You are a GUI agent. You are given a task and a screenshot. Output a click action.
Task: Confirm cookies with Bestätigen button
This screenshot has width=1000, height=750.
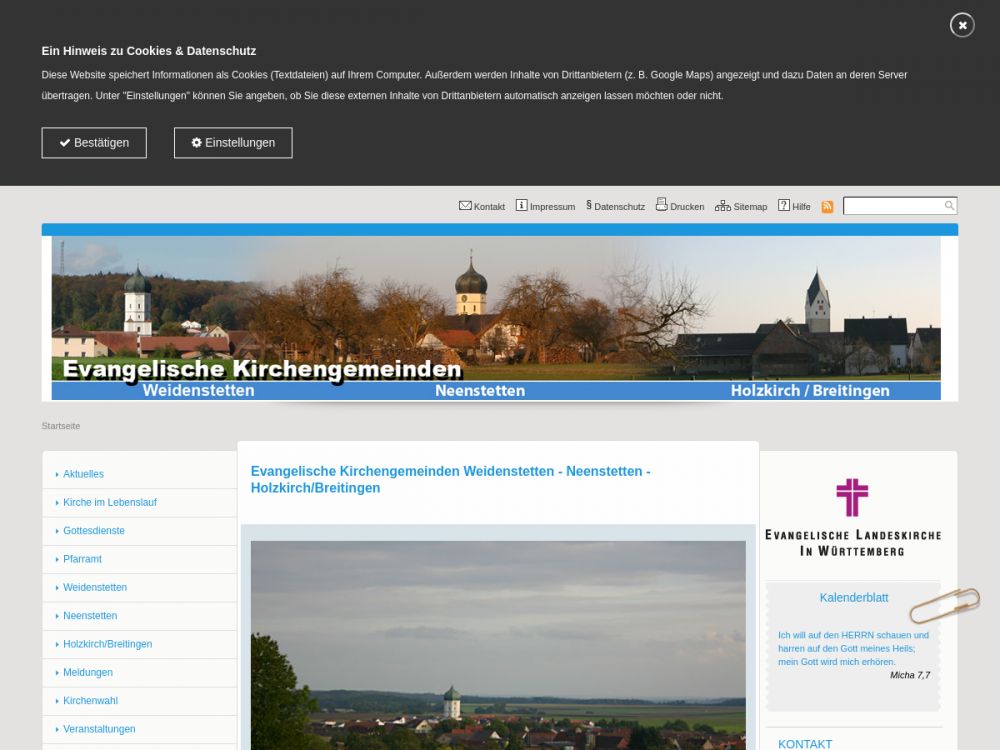pyautogui.click(x=94, y=143)
